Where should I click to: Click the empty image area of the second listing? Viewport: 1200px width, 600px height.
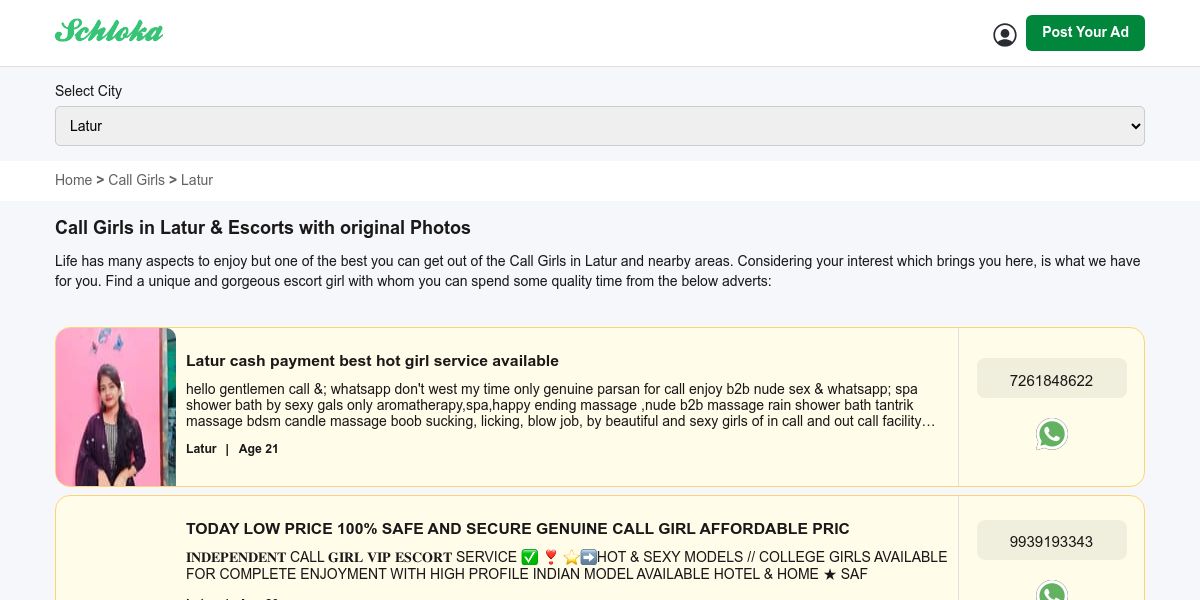coord(116,548)
